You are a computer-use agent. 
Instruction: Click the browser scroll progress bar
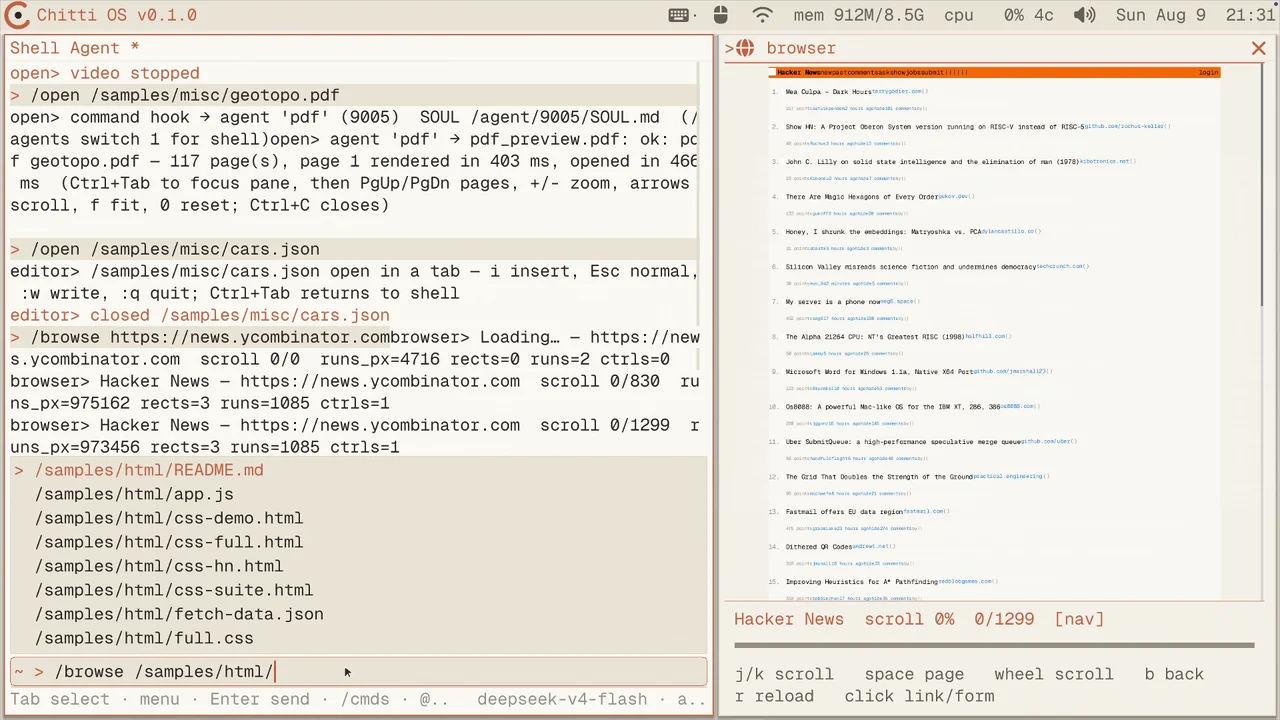pos(994,646)
